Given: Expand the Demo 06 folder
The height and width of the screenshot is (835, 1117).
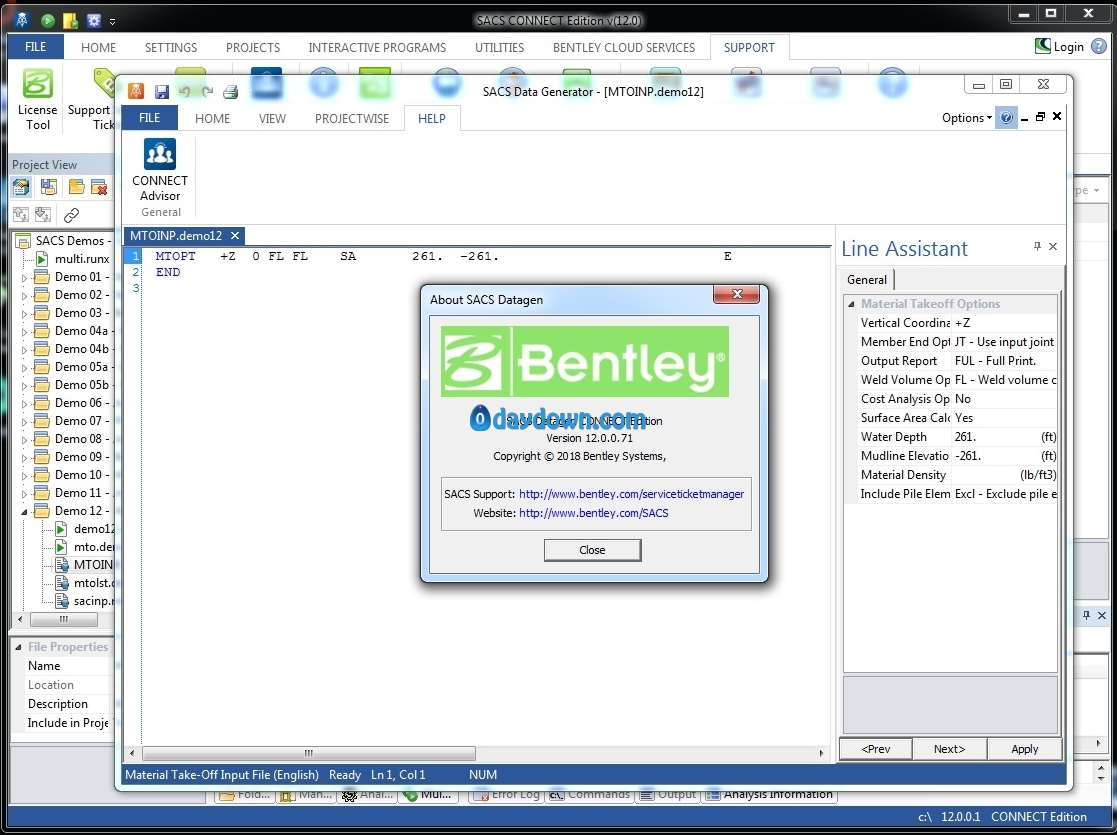Looking at the screenshot, I should 24,404.
